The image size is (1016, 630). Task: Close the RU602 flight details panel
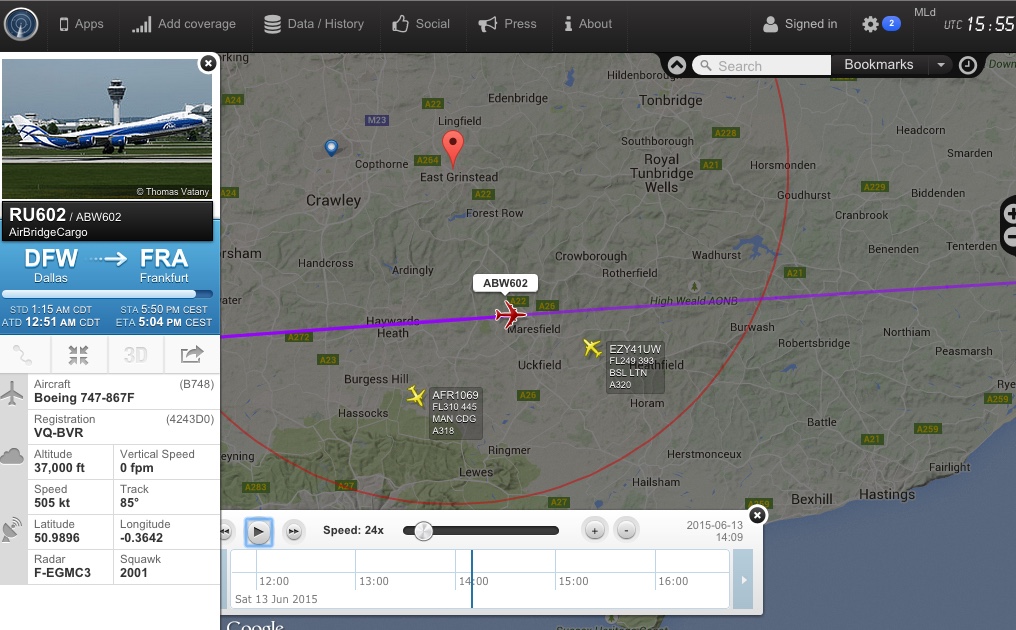point(208,63)
